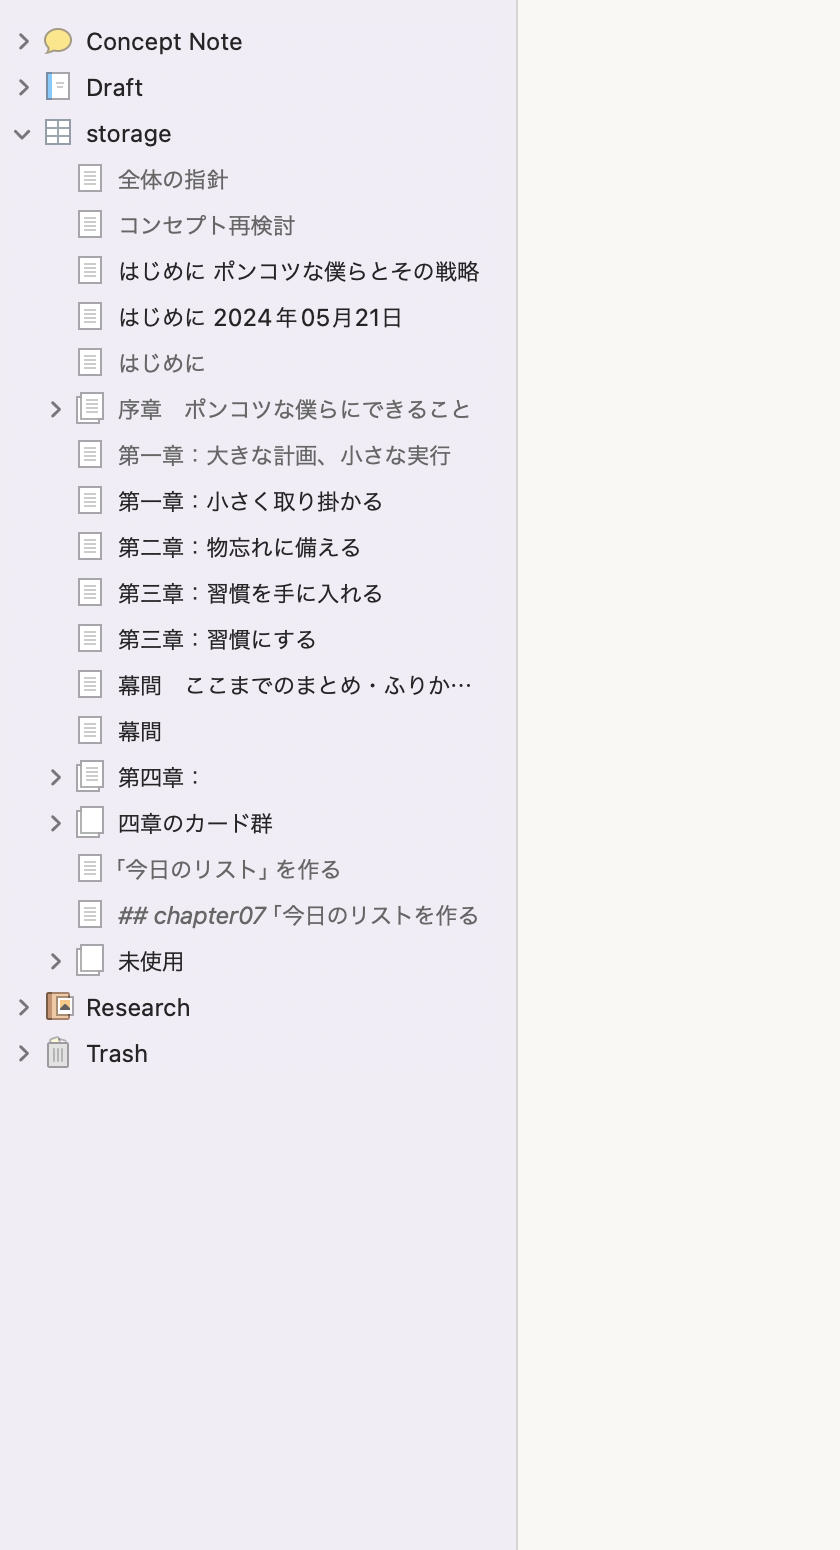Expand the Concept Note disclosure triangle
The image size is (840, 1550).
point(23,41)
